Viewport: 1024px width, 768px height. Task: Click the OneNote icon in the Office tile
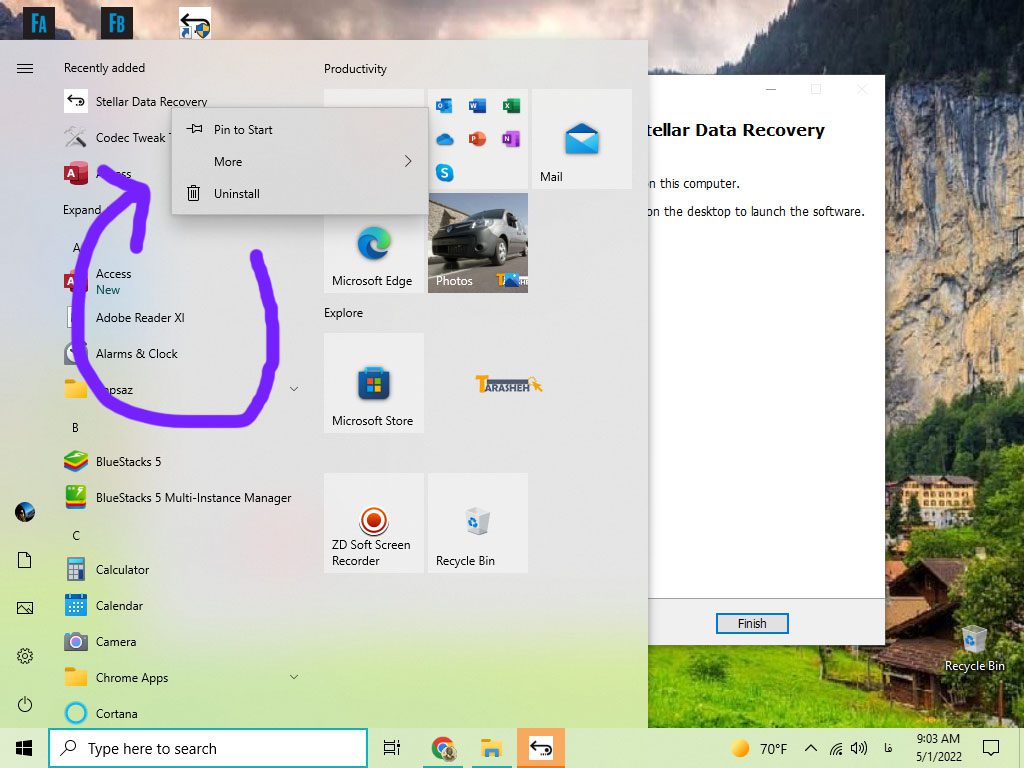click(511, 139)
